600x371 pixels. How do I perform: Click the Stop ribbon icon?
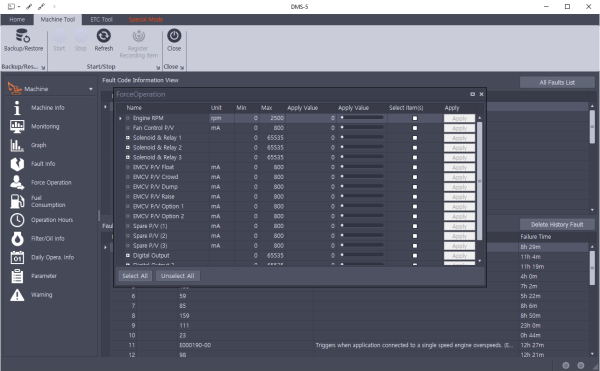[x=80, y=36]
